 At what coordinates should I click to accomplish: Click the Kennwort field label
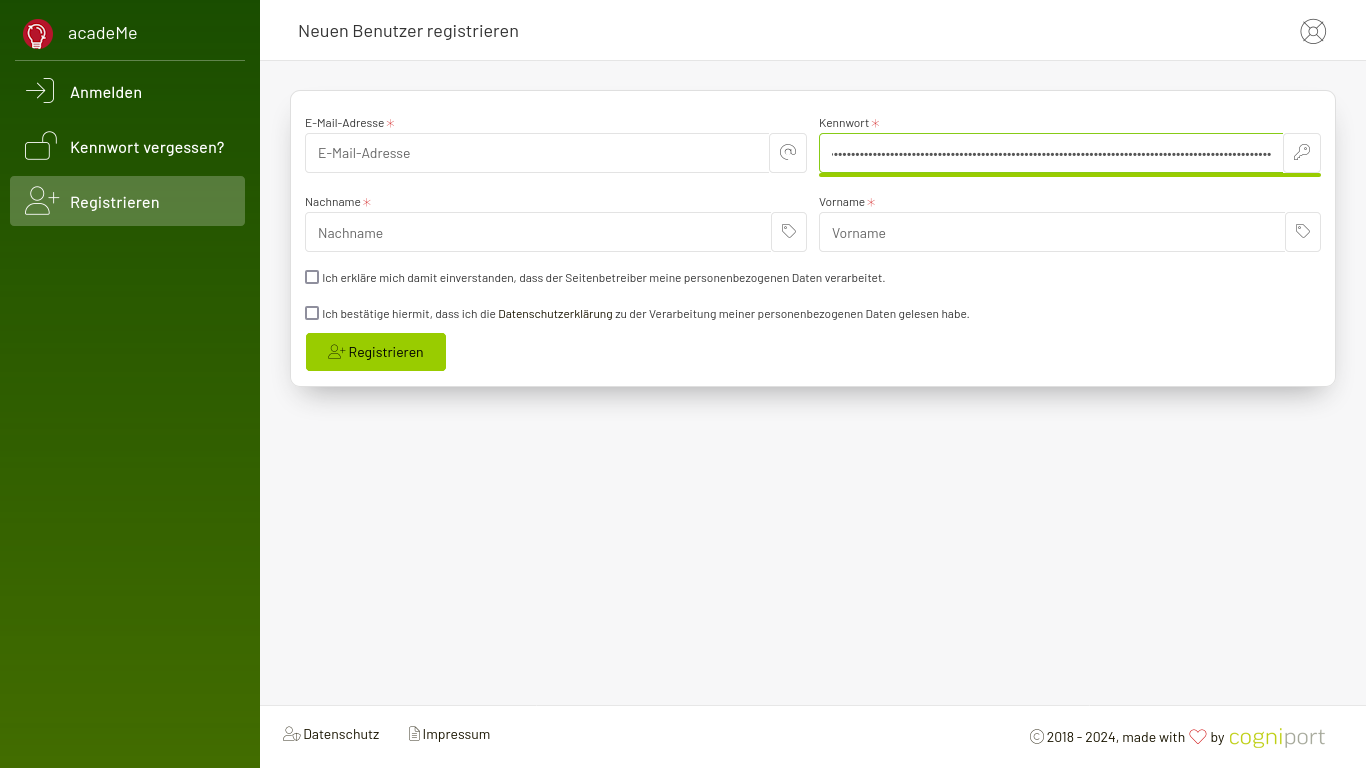tap(844, 123)
